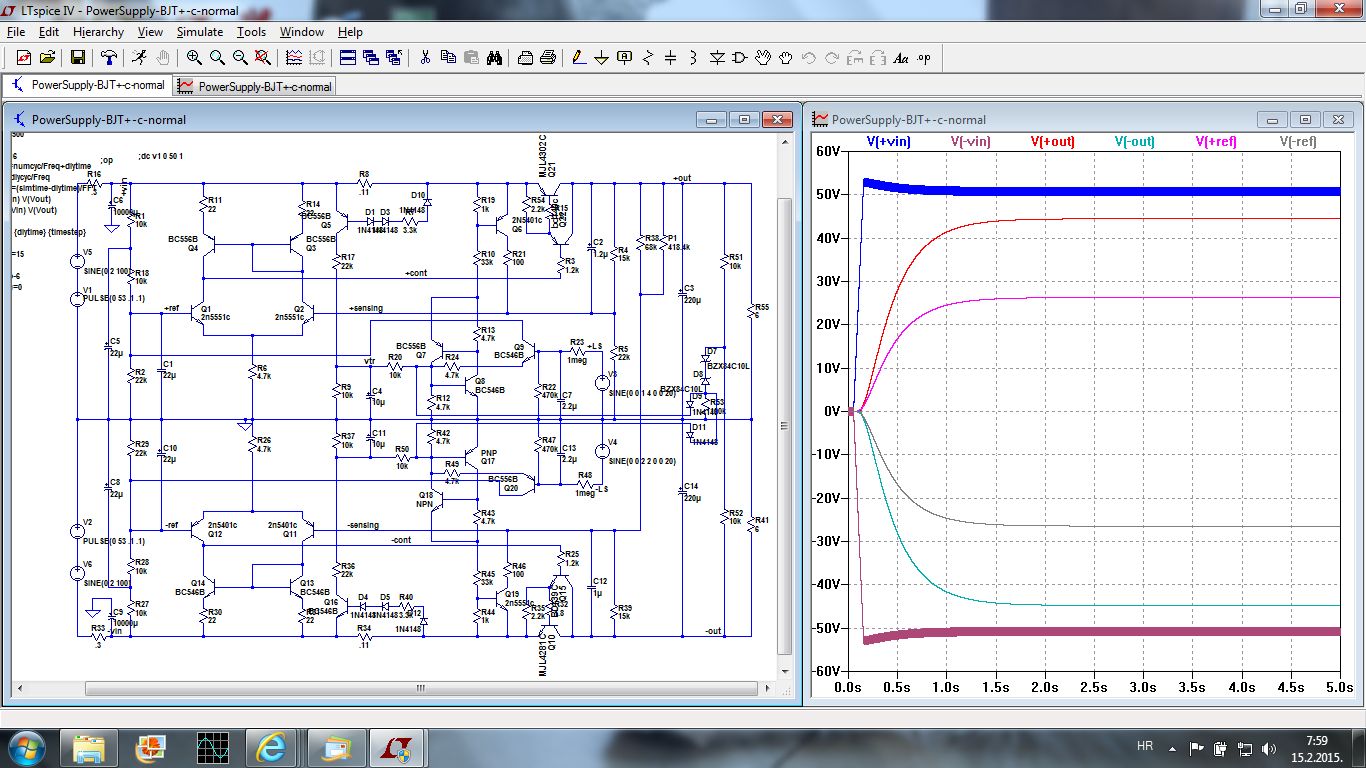Place a capacitor from the toolbar

(x=671, y=58)
